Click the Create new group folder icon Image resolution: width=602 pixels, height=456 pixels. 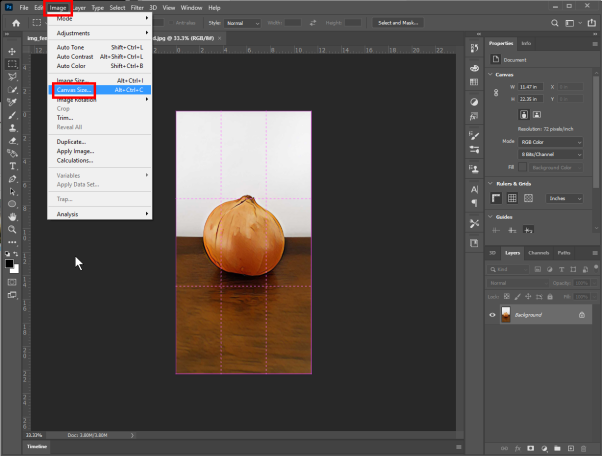click(557, 448)
